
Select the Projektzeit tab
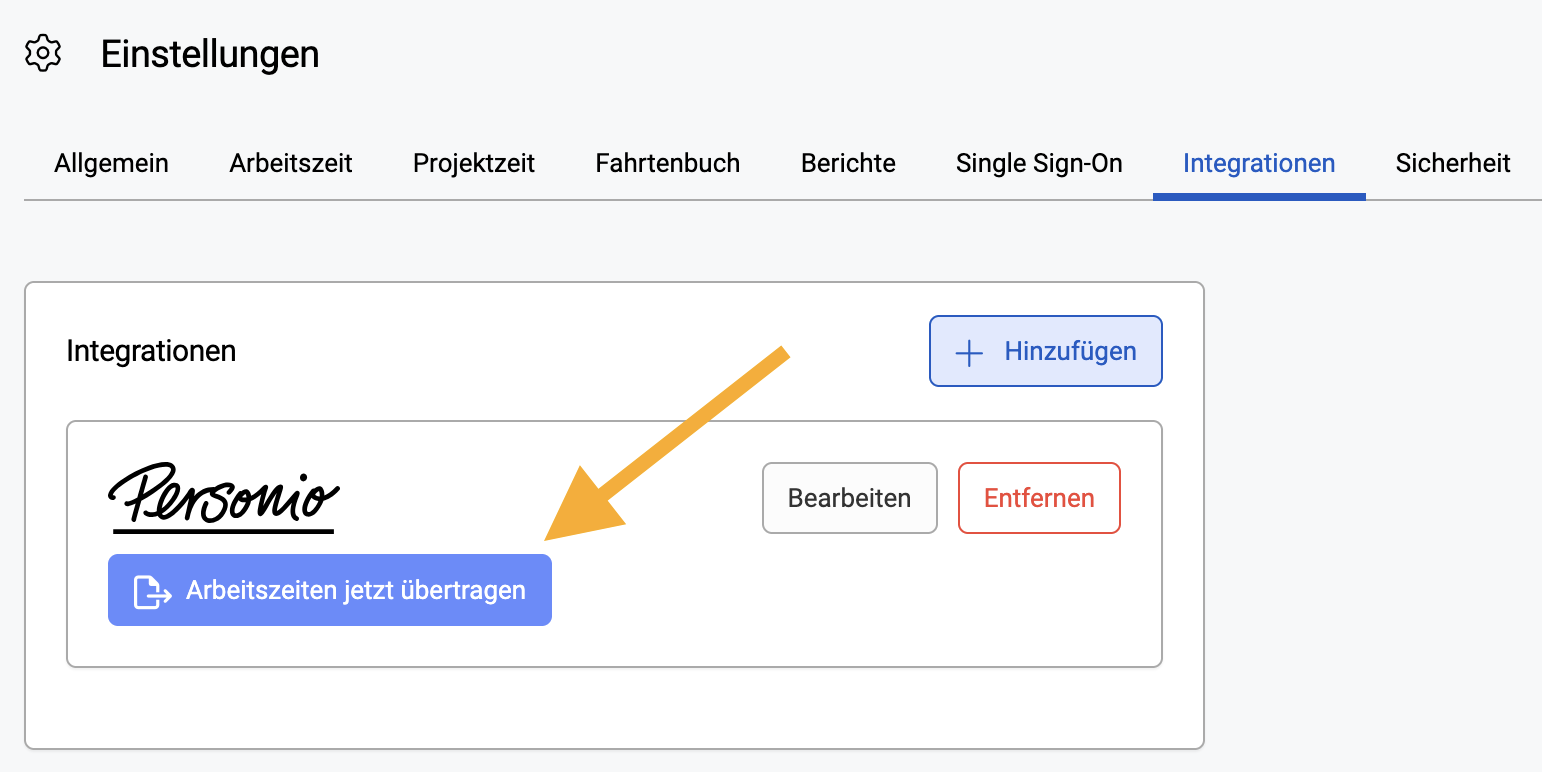(474, 163)
